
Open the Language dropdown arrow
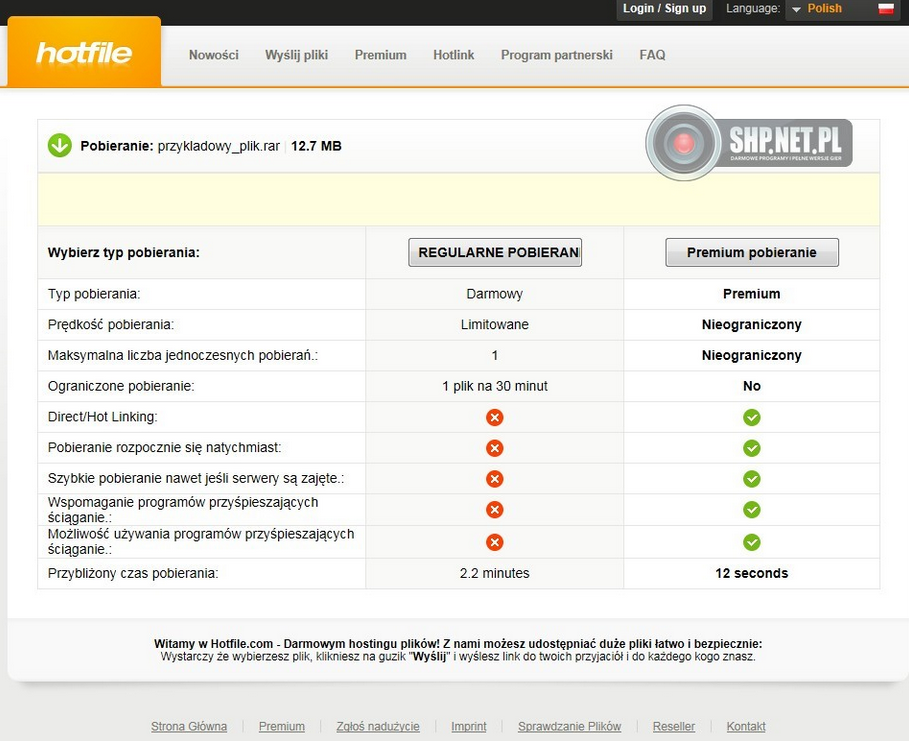tap(797, 9)
